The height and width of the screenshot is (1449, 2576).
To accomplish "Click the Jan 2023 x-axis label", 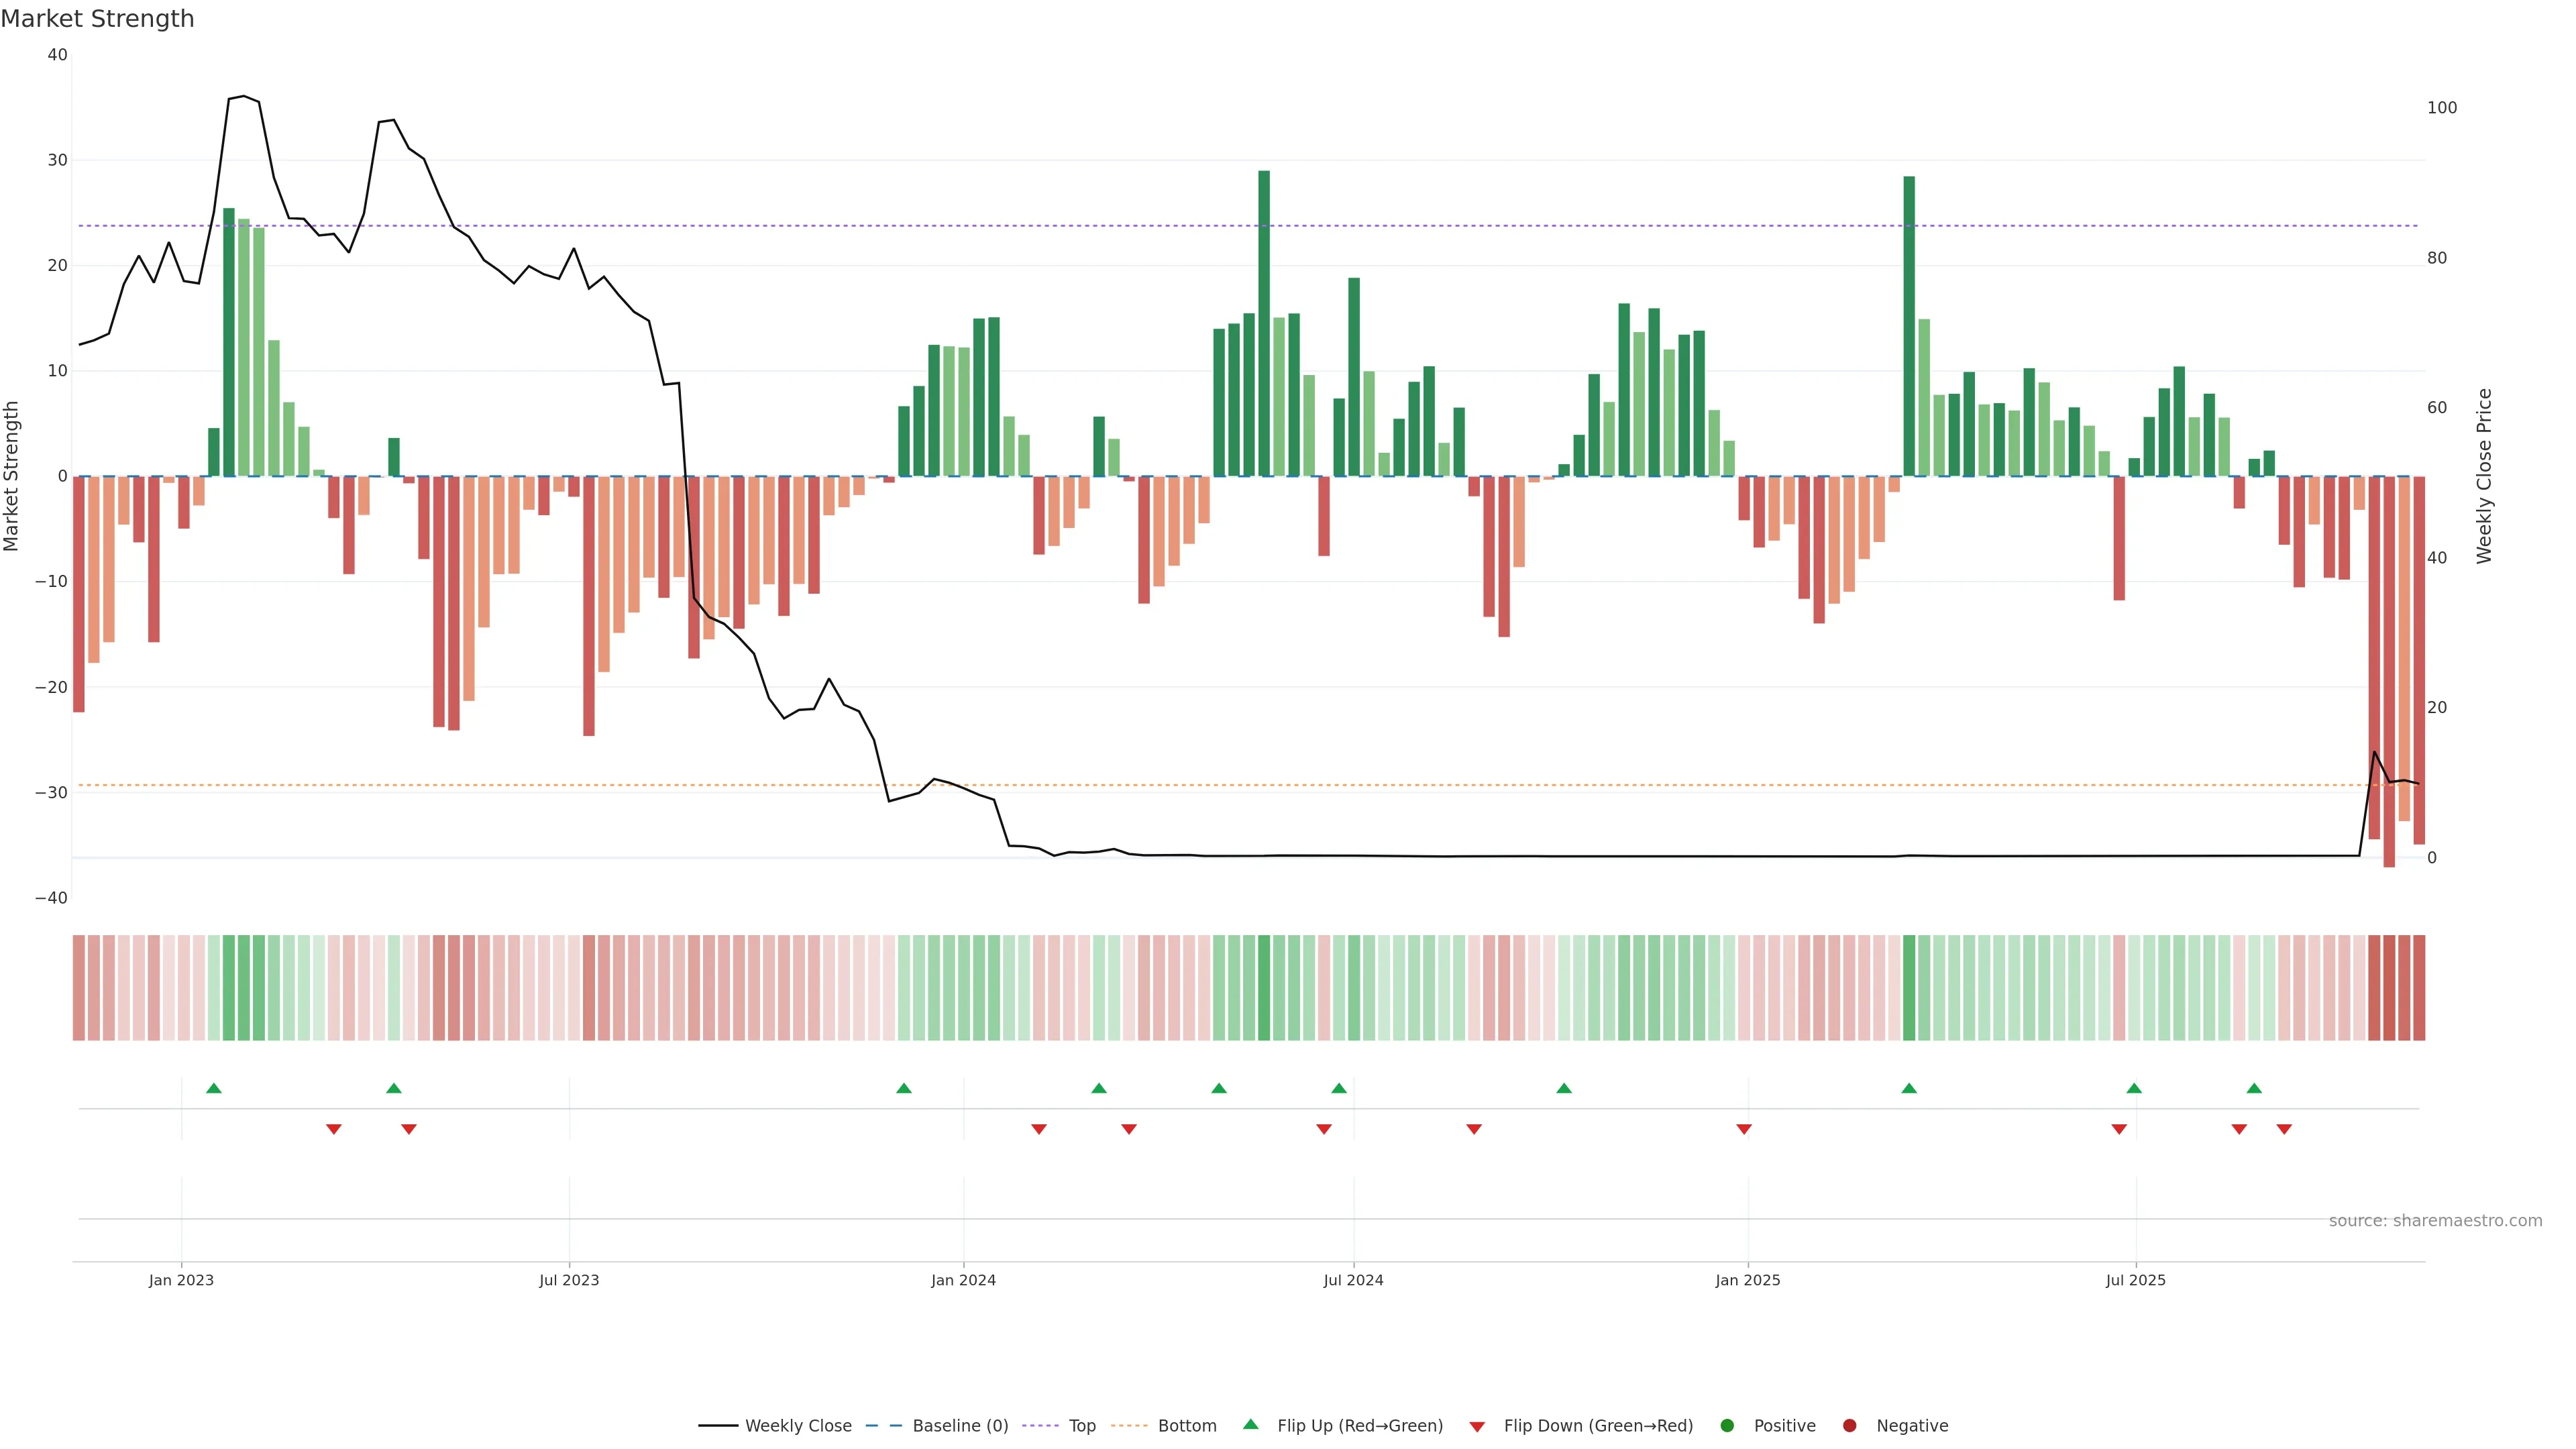I will [181, 1280].
